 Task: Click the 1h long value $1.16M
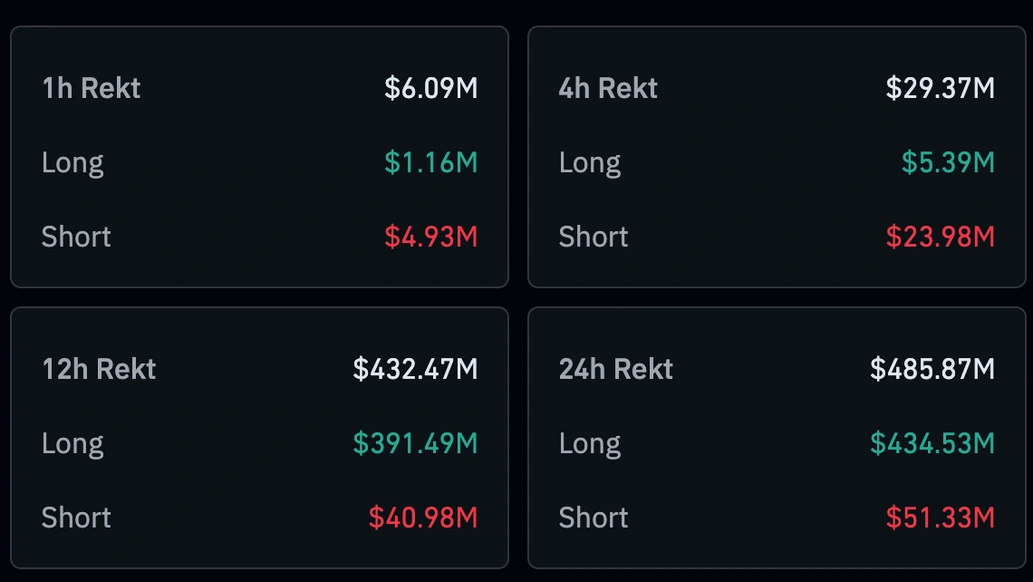pos(431,162)
